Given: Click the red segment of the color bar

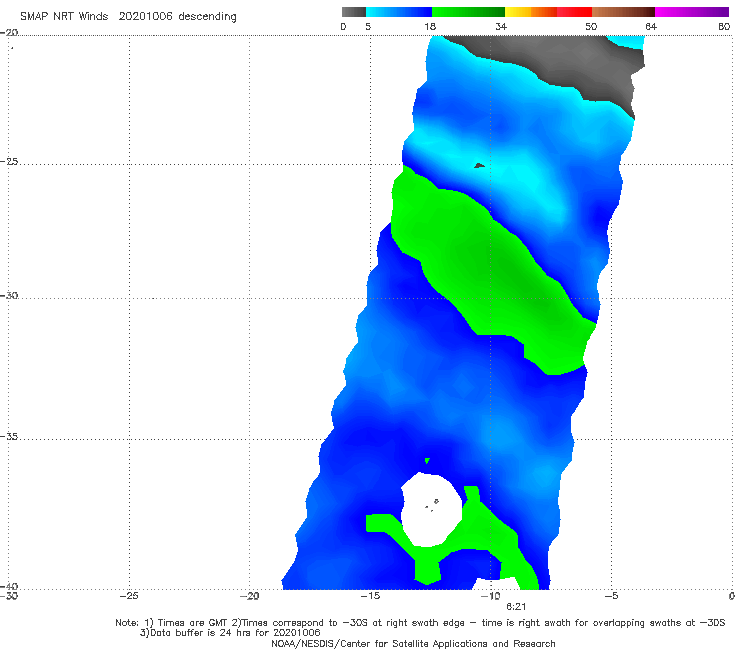Looking at the screenshot, I should tap(574, 12).
